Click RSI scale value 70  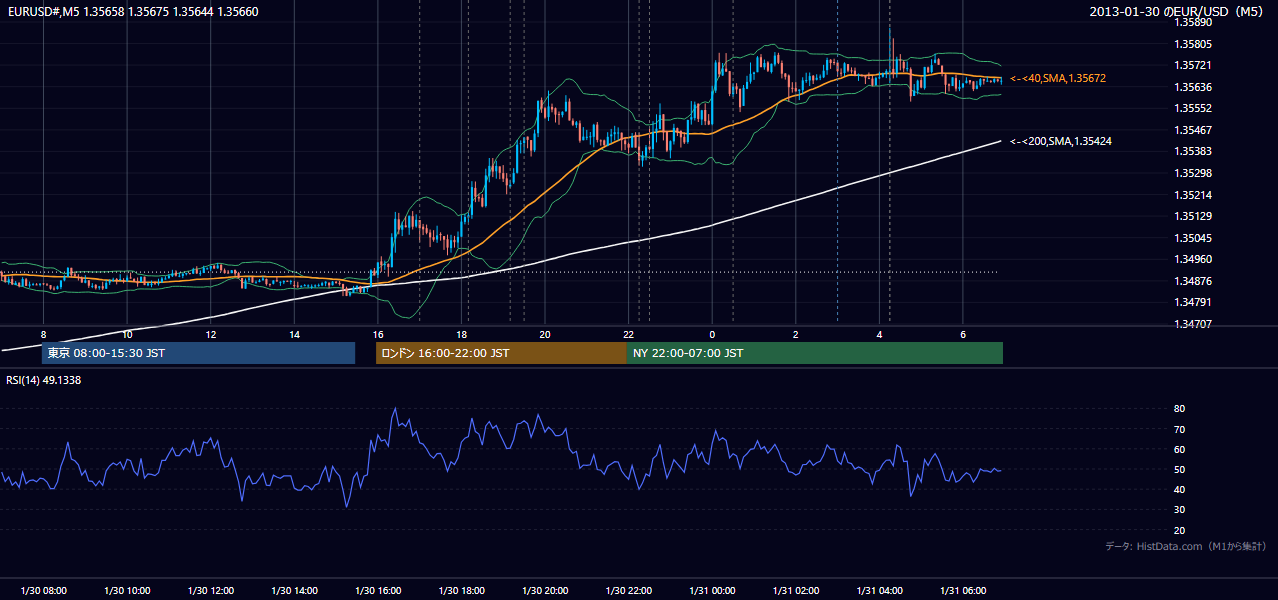[x=1180, y=429]
